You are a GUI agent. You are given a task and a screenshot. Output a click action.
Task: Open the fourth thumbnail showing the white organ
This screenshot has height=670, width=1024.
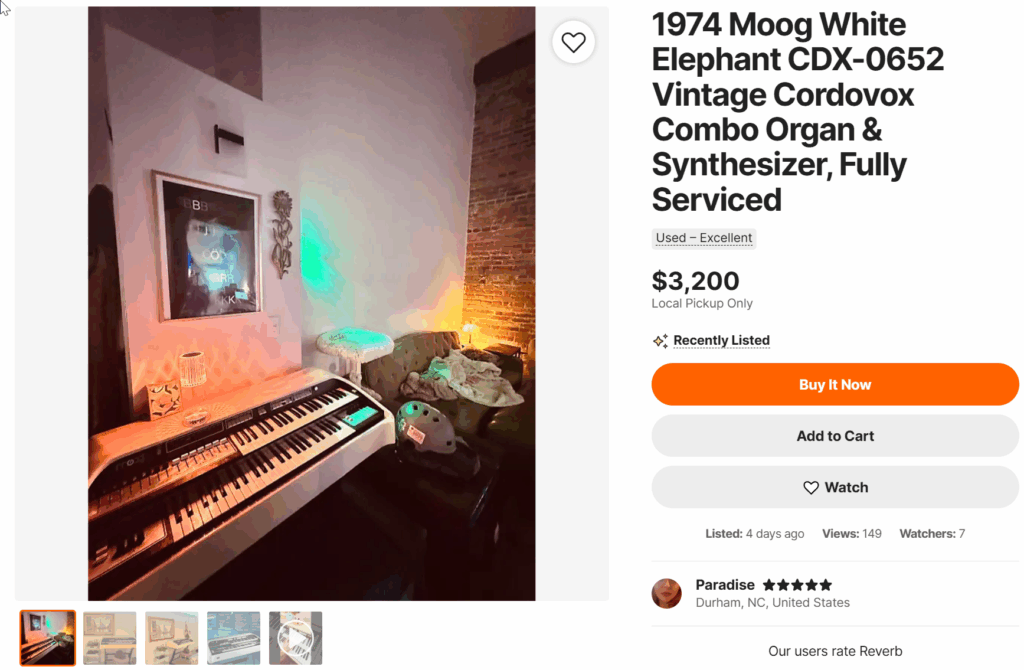tap(234, 637)
